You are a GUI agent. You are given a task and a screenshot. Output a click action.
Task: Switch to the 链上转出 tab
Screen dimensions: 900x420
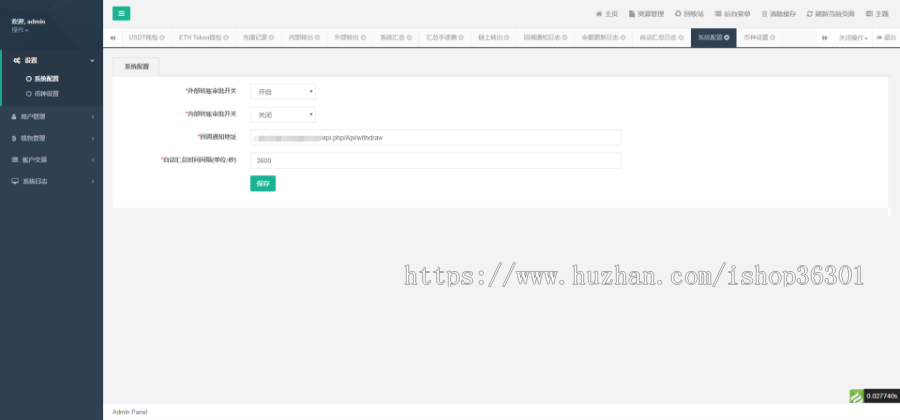pyautogui.click(x=490, y=37)
